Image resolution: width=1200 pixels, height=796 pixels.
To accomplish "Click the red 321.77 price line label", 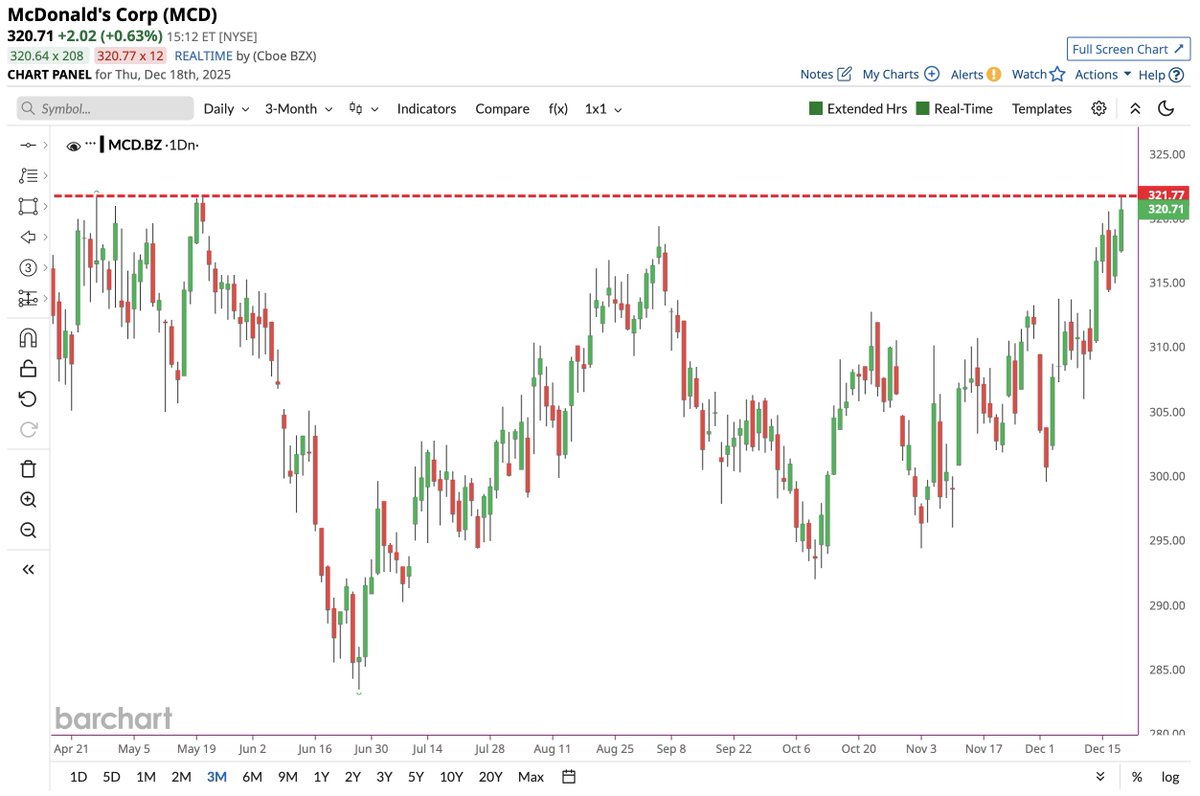I will tap(1166, 195).
